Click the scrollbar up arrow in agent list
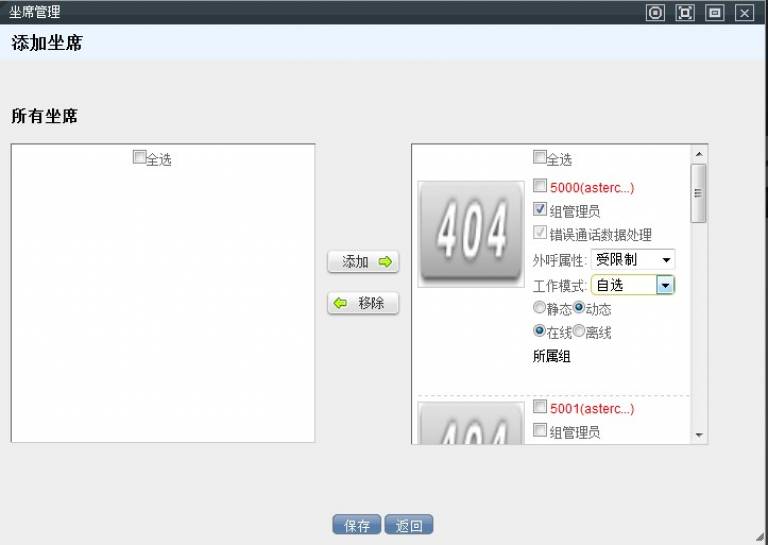This screenshot has width=768, height=545. (x=699, y=154)
